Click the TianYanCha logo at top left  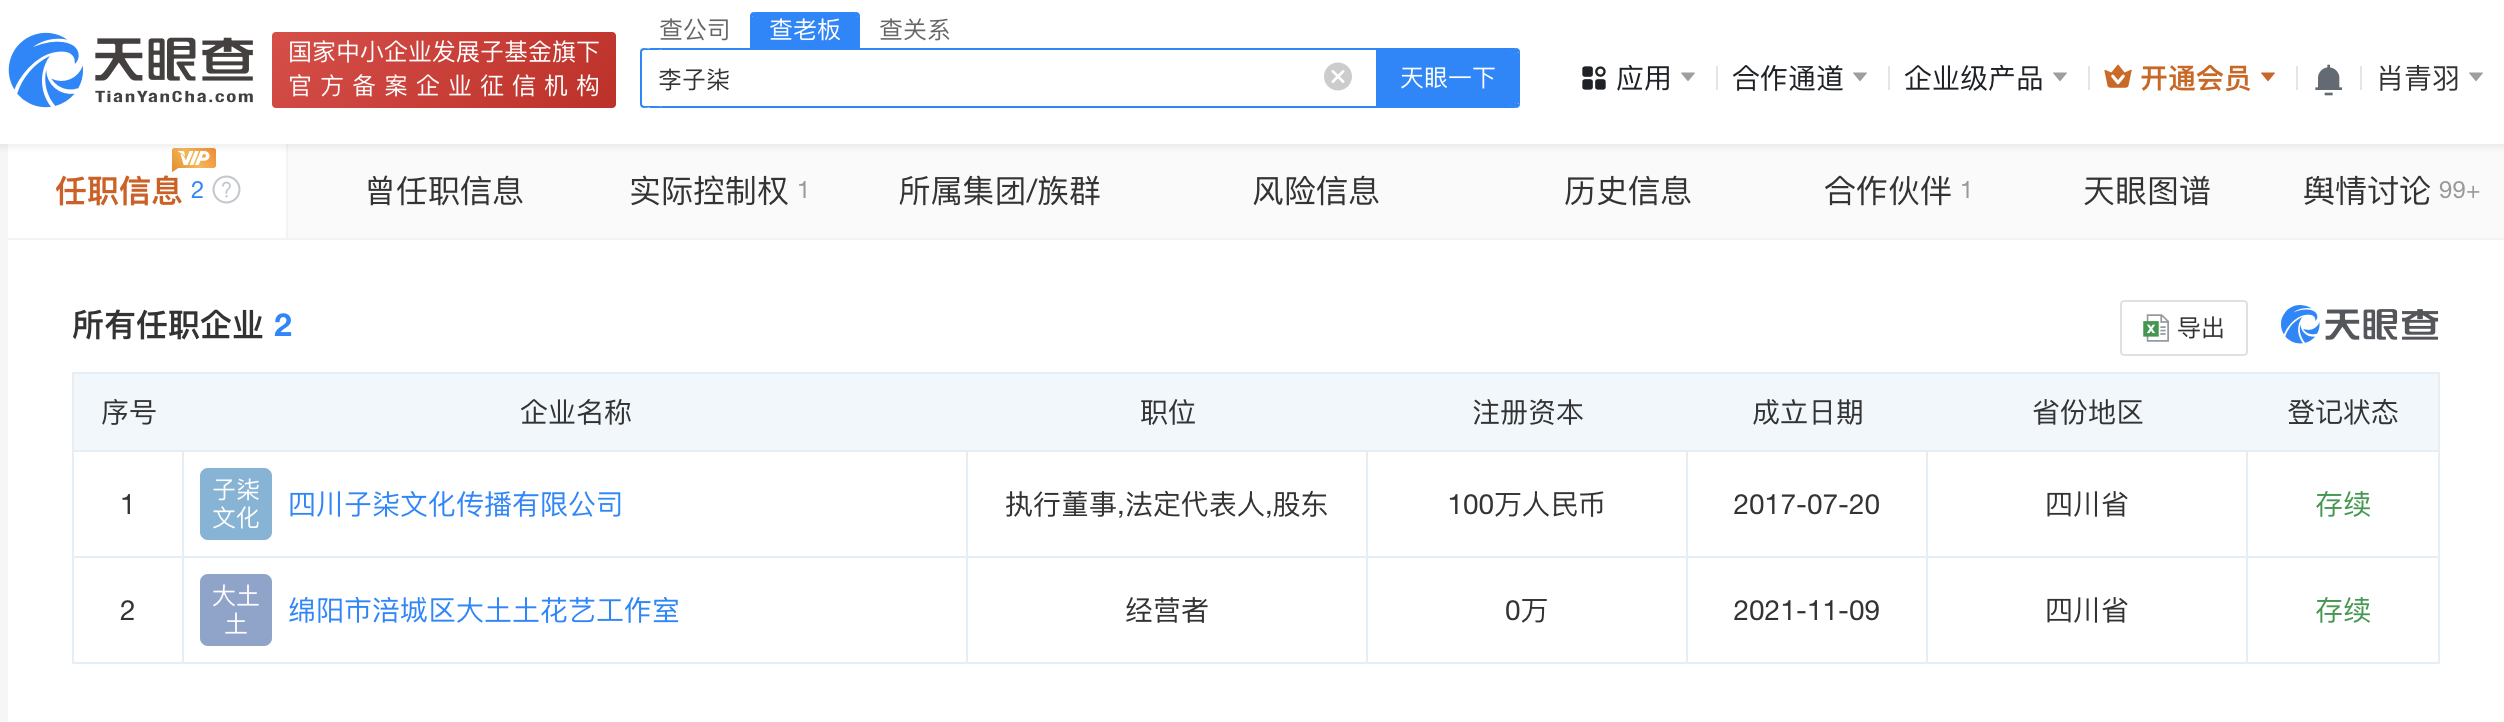coord(131,70)
